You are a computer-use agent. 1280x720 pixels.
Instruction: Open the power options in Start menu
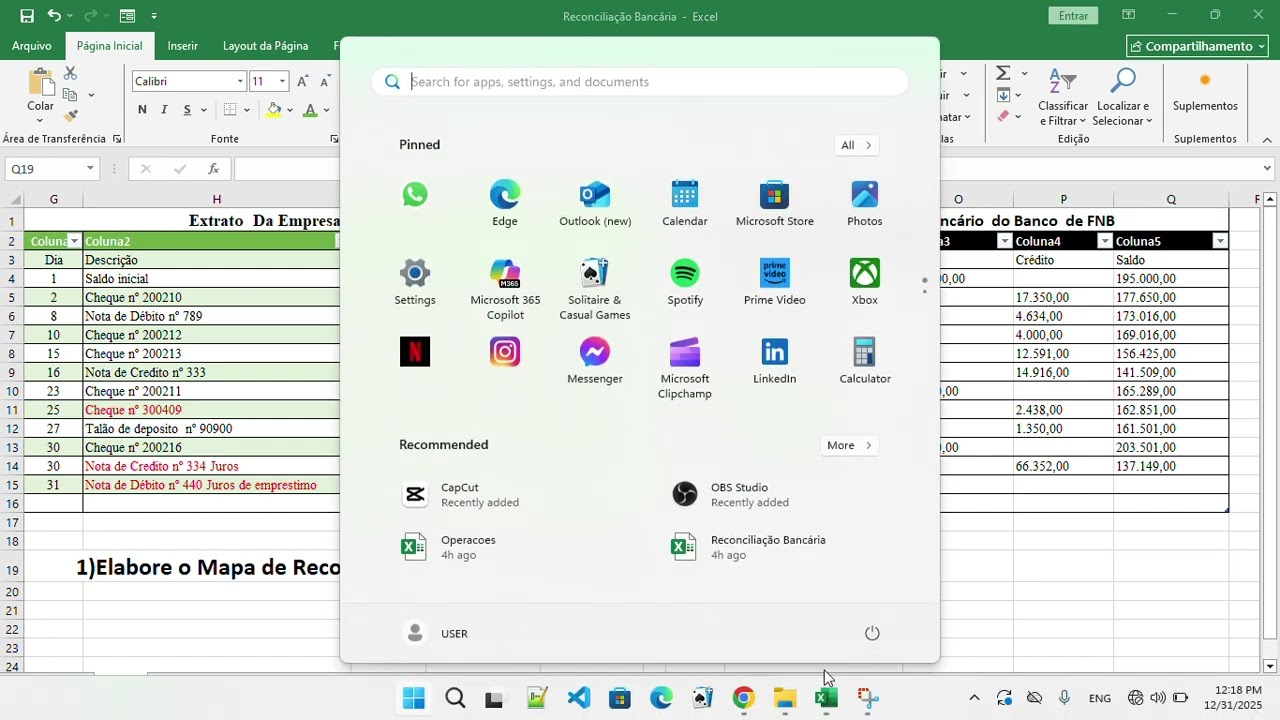(x=872, y=633)
